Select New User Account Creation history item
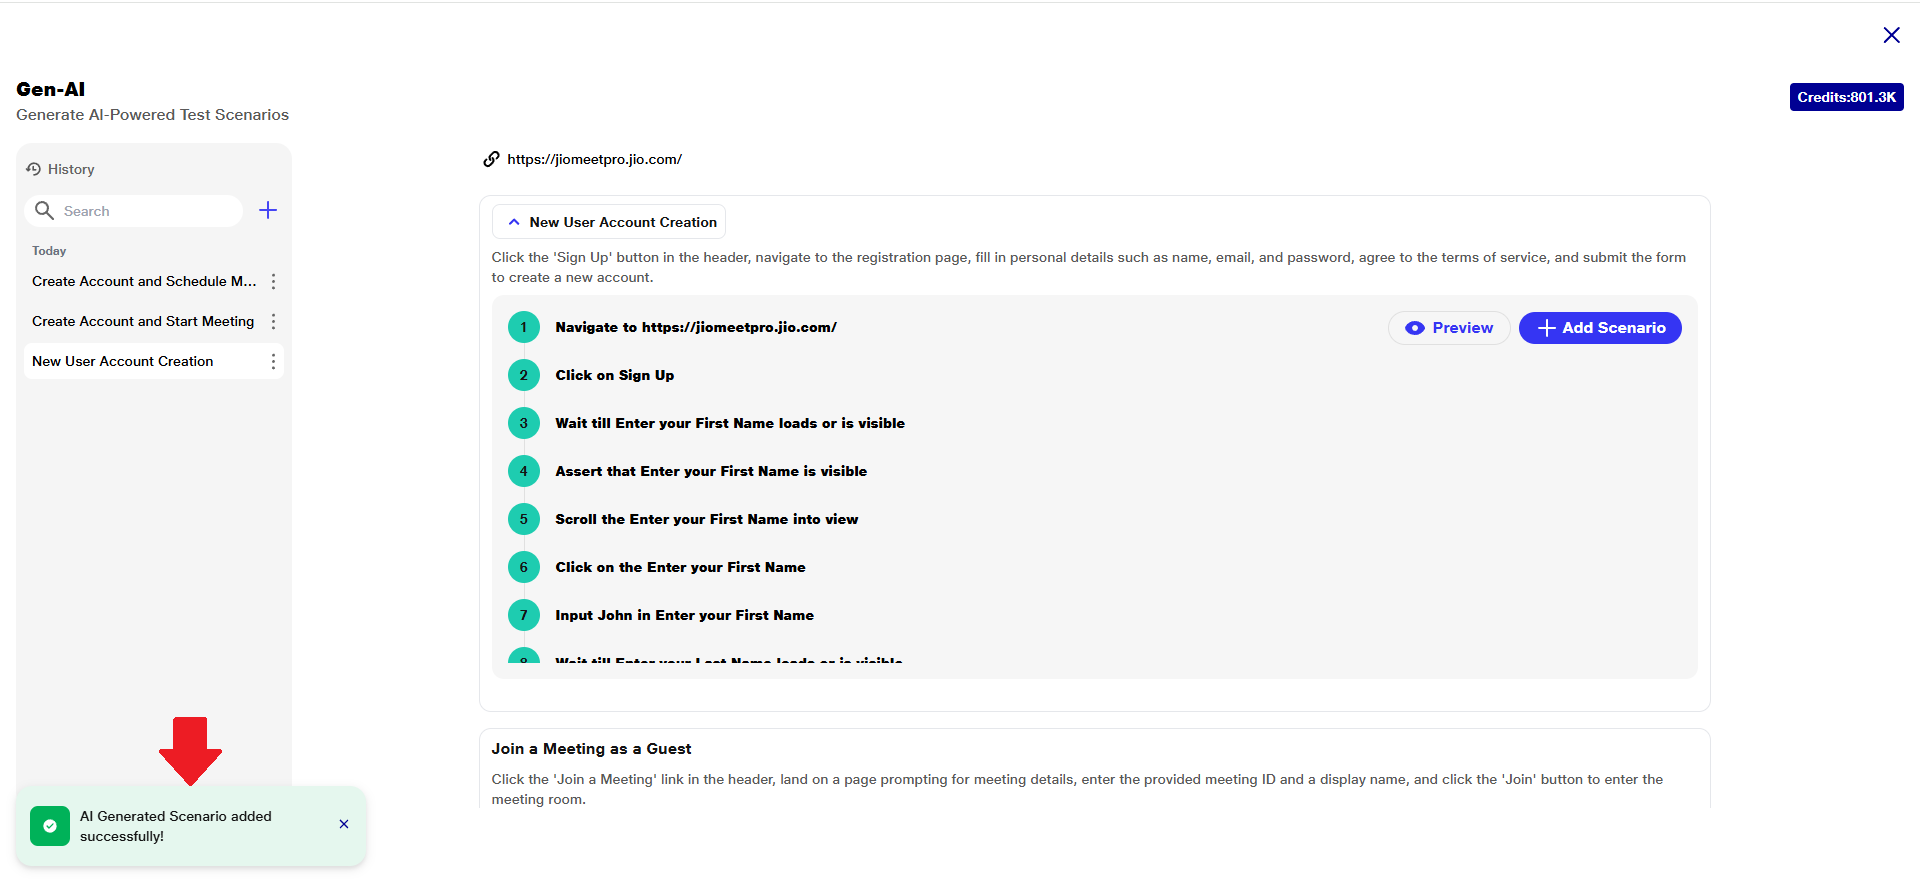Screen dimensions: 1920x881 123,361
